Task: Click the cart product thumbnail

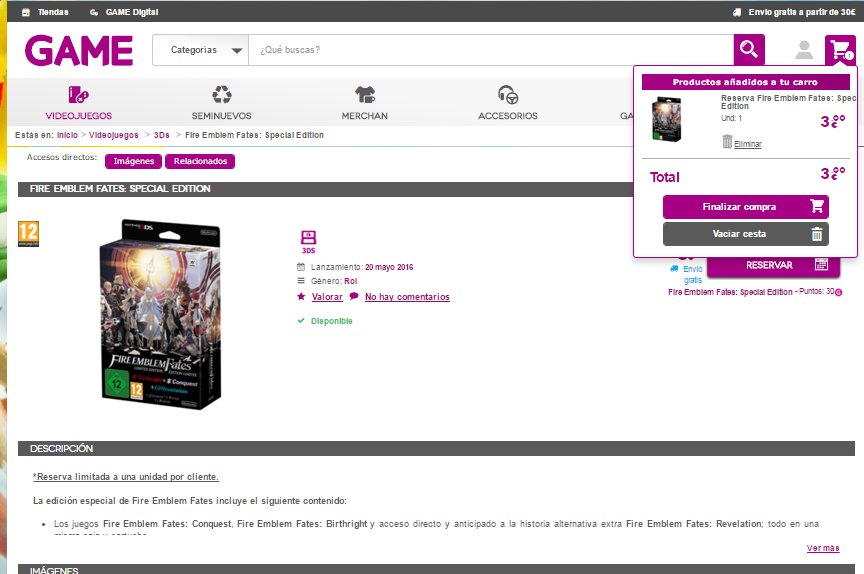Action: click(667, 119)
